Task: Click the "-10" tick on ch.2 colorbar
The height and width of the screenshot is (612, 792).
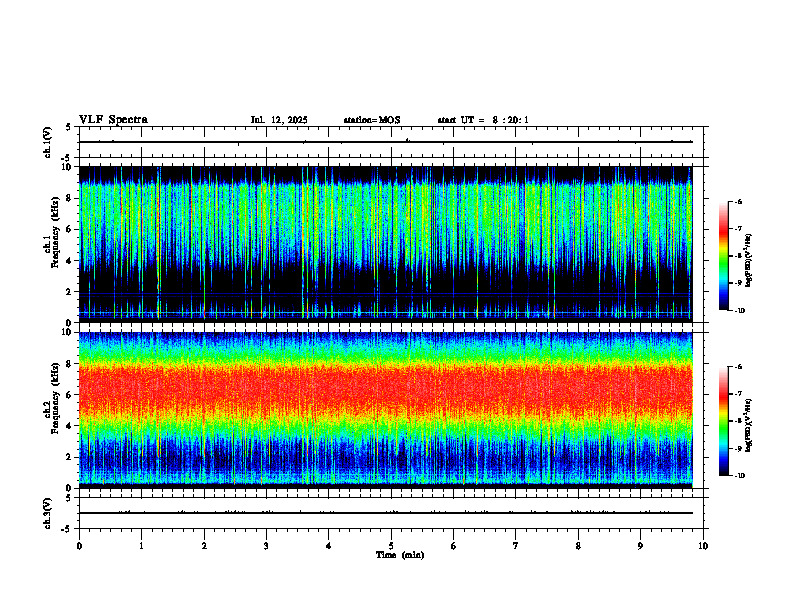Action: click(x=739, y=476)
